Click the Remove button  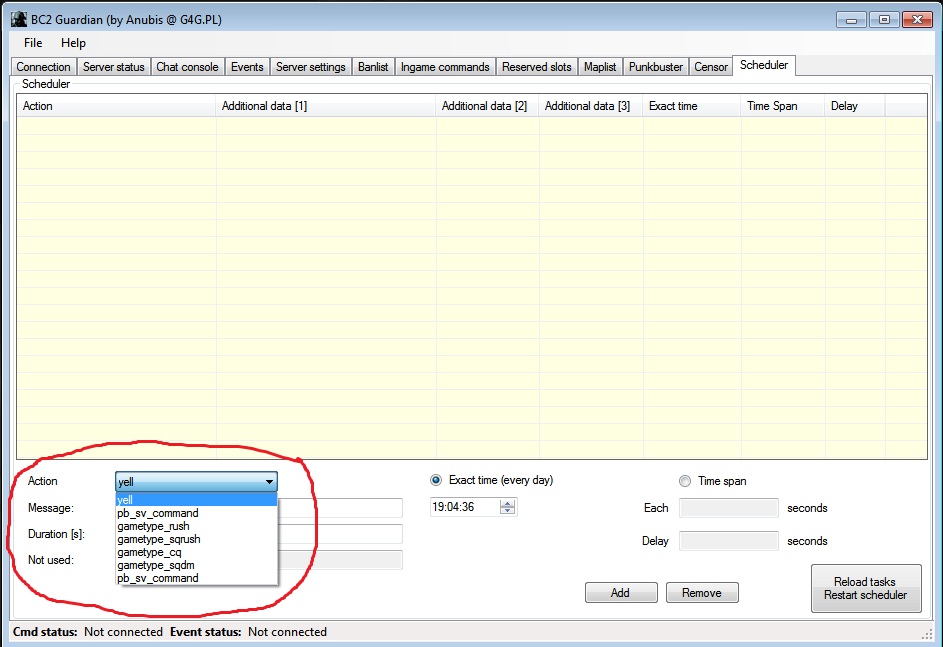click(x=701, y=593)
